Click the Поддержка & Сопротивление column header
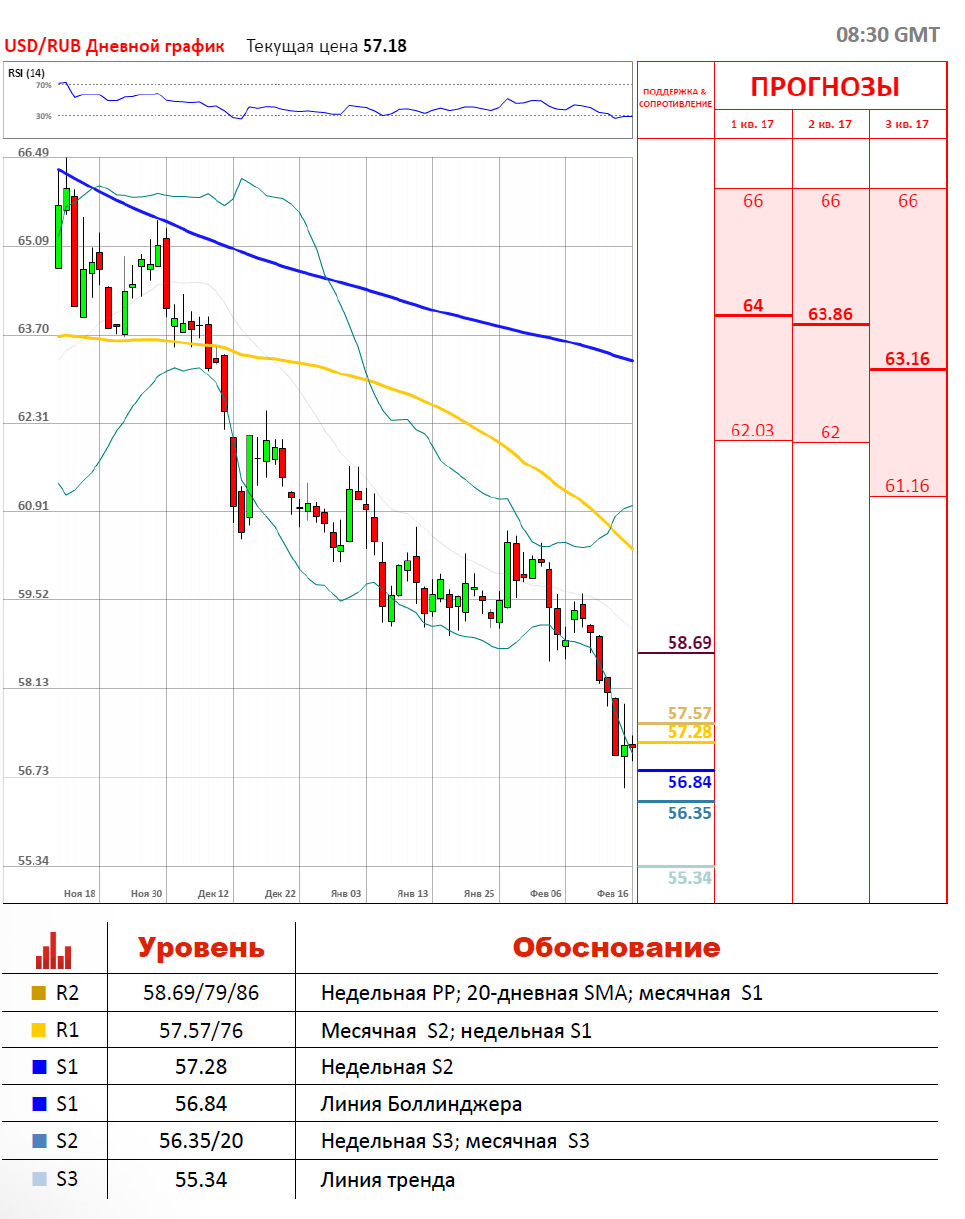This screenshot has width=965, height=1219. [x=676, y=98]
